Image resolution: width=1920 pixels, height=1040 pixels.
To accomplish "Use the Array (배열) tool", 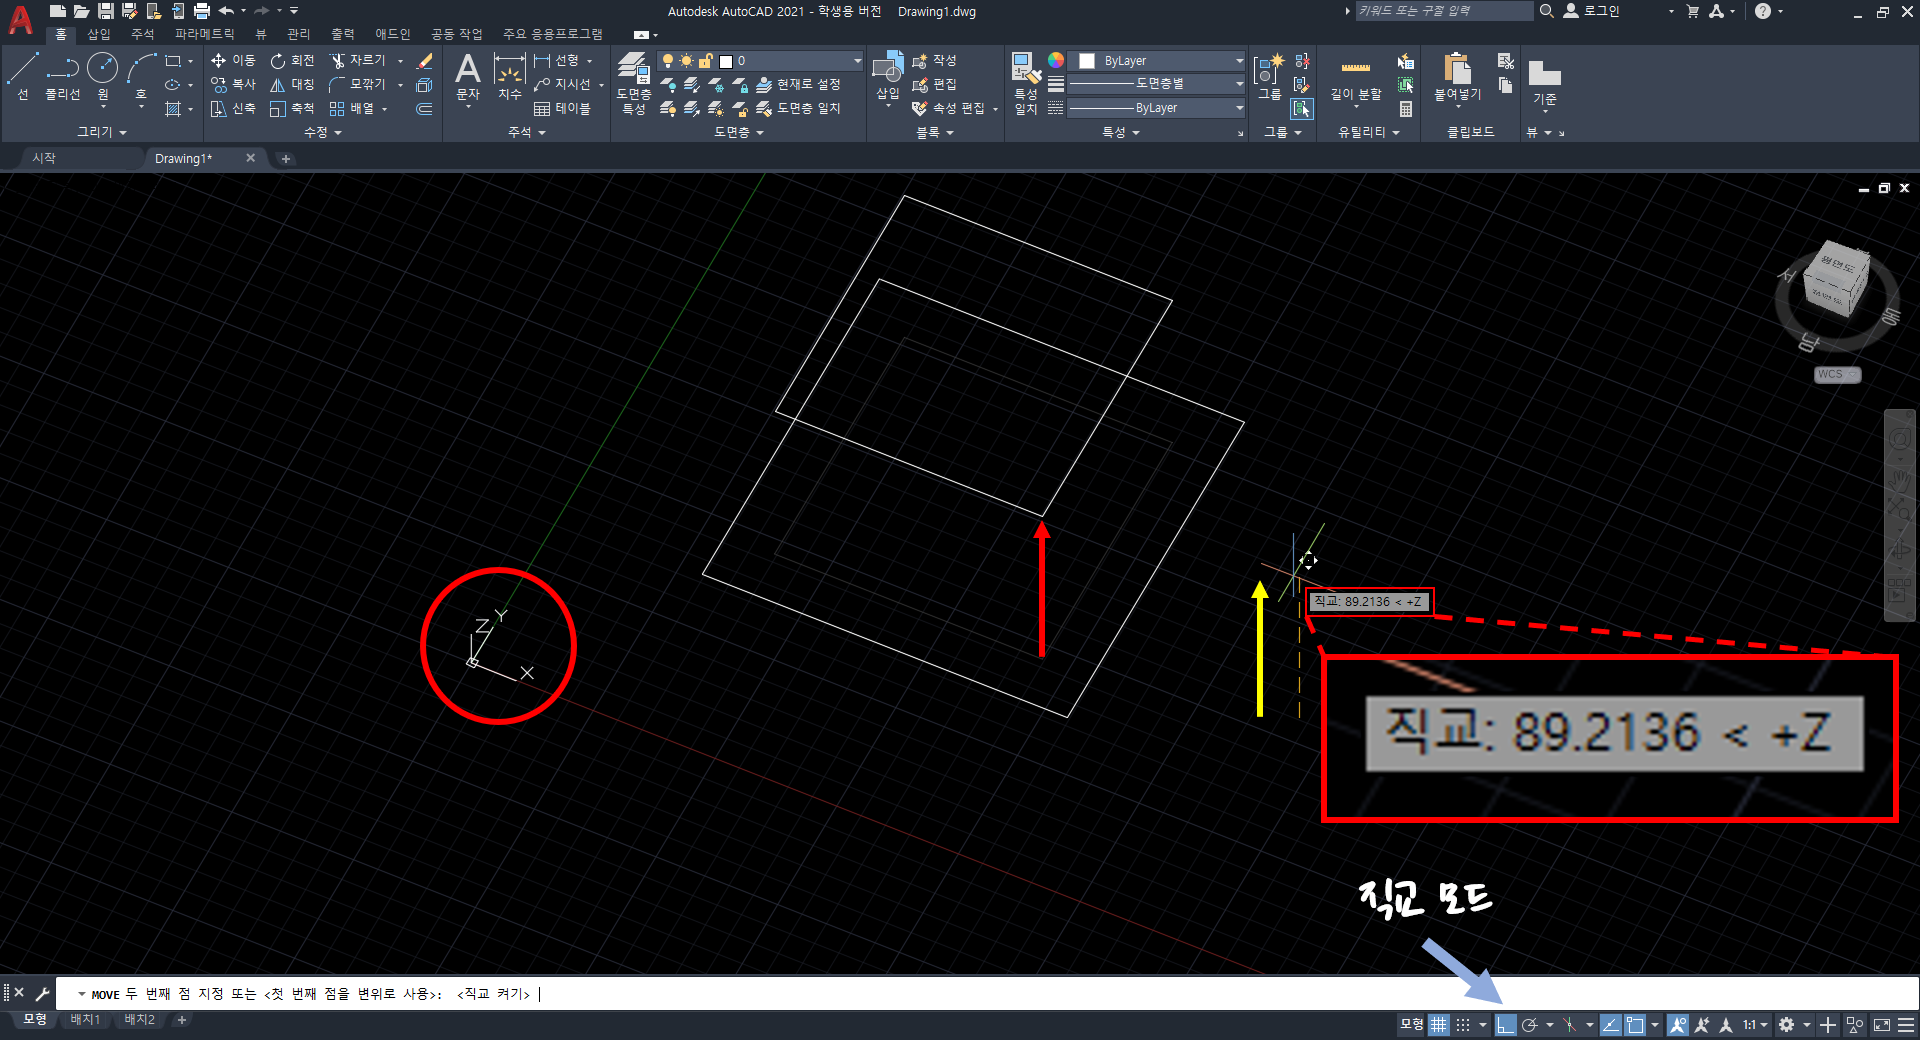I will click(x=351, y=108).
